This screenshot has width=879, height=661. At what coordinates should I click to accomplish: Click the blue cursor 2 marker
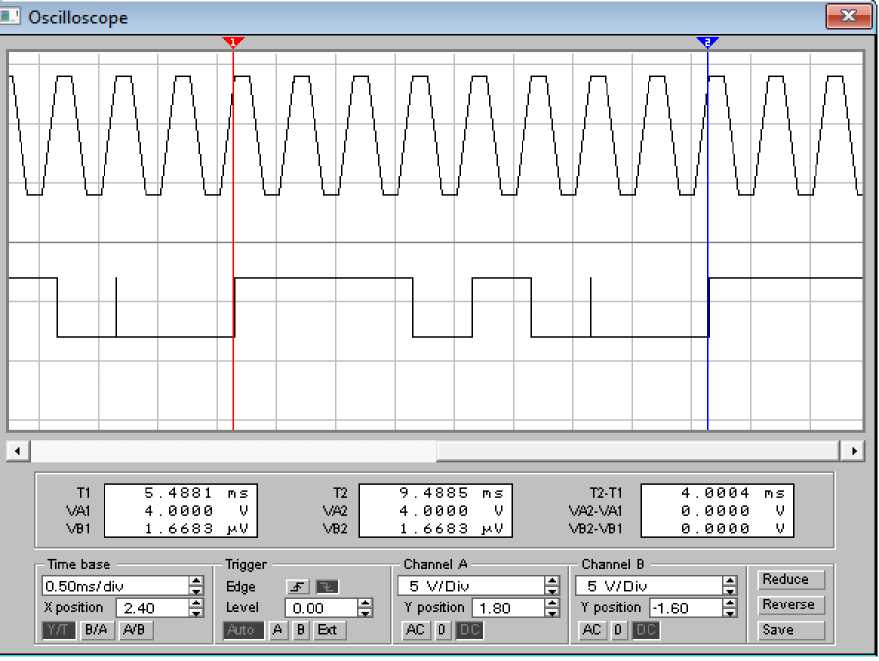tap(707, 42)
